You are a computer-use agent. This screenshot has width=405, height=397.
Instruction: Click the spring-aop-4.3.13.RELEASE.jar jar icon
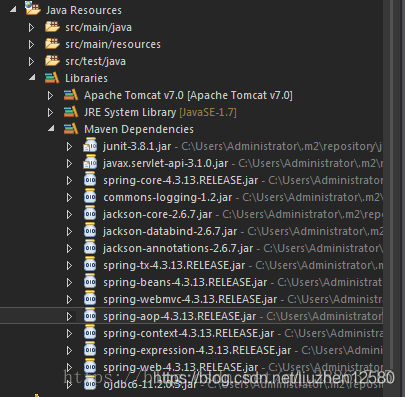(x=90, y=315)
